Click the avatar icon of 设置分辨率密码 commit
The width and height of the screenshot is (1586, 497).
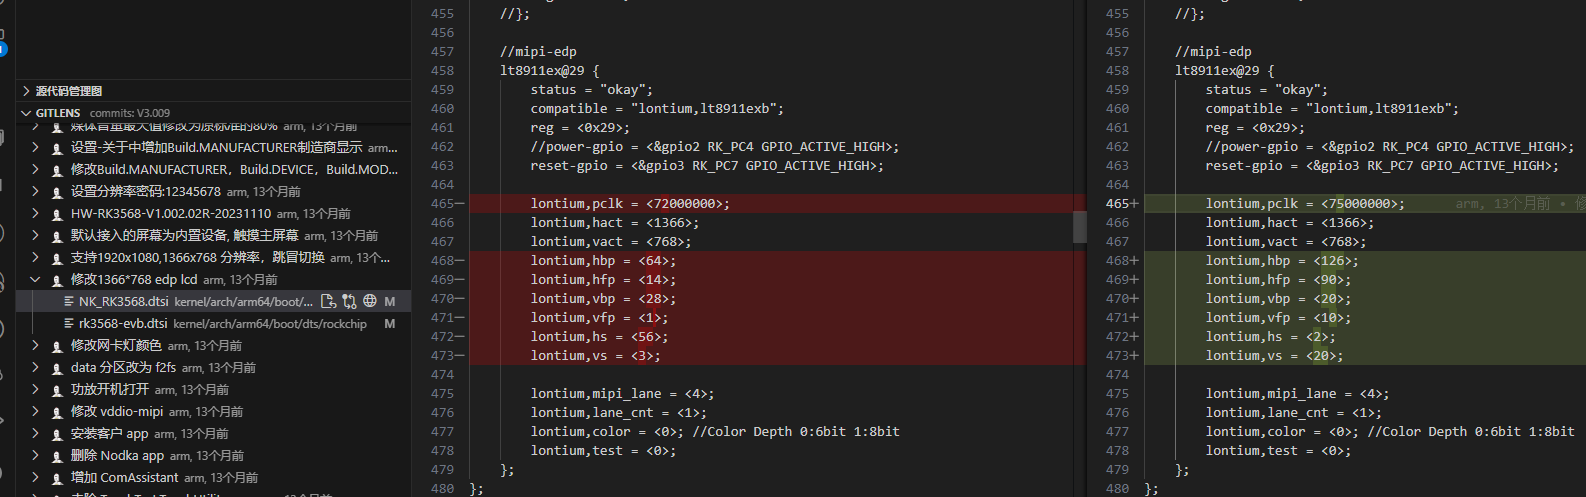(57, 192)
